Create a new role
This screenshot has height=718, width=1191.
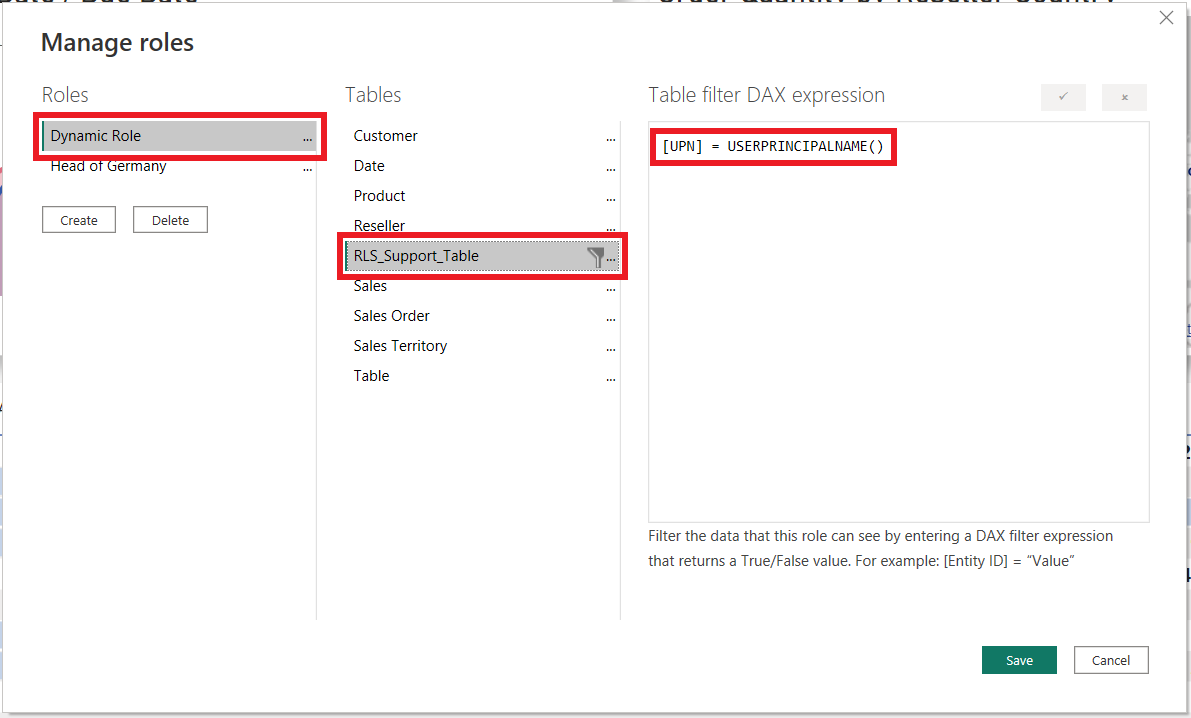tap(78, 219)
